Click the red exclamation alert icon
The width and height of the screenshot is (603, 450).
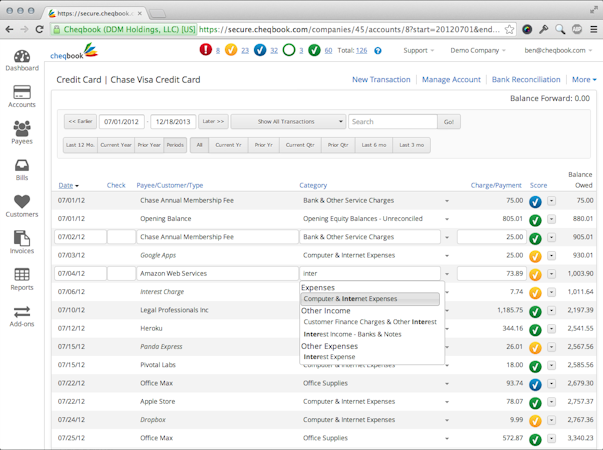(206, 50)
